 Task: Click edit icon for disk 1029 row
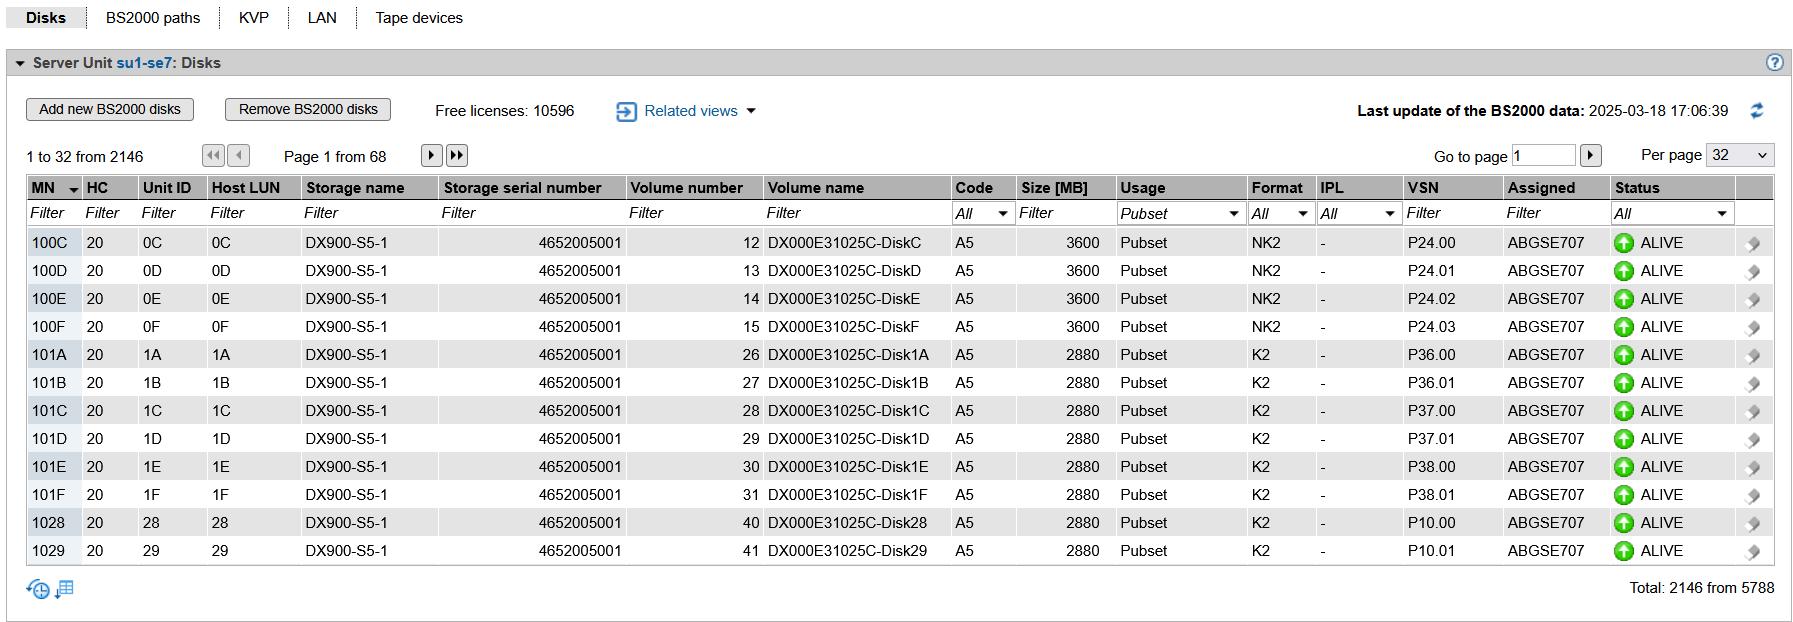point(1752,551)
